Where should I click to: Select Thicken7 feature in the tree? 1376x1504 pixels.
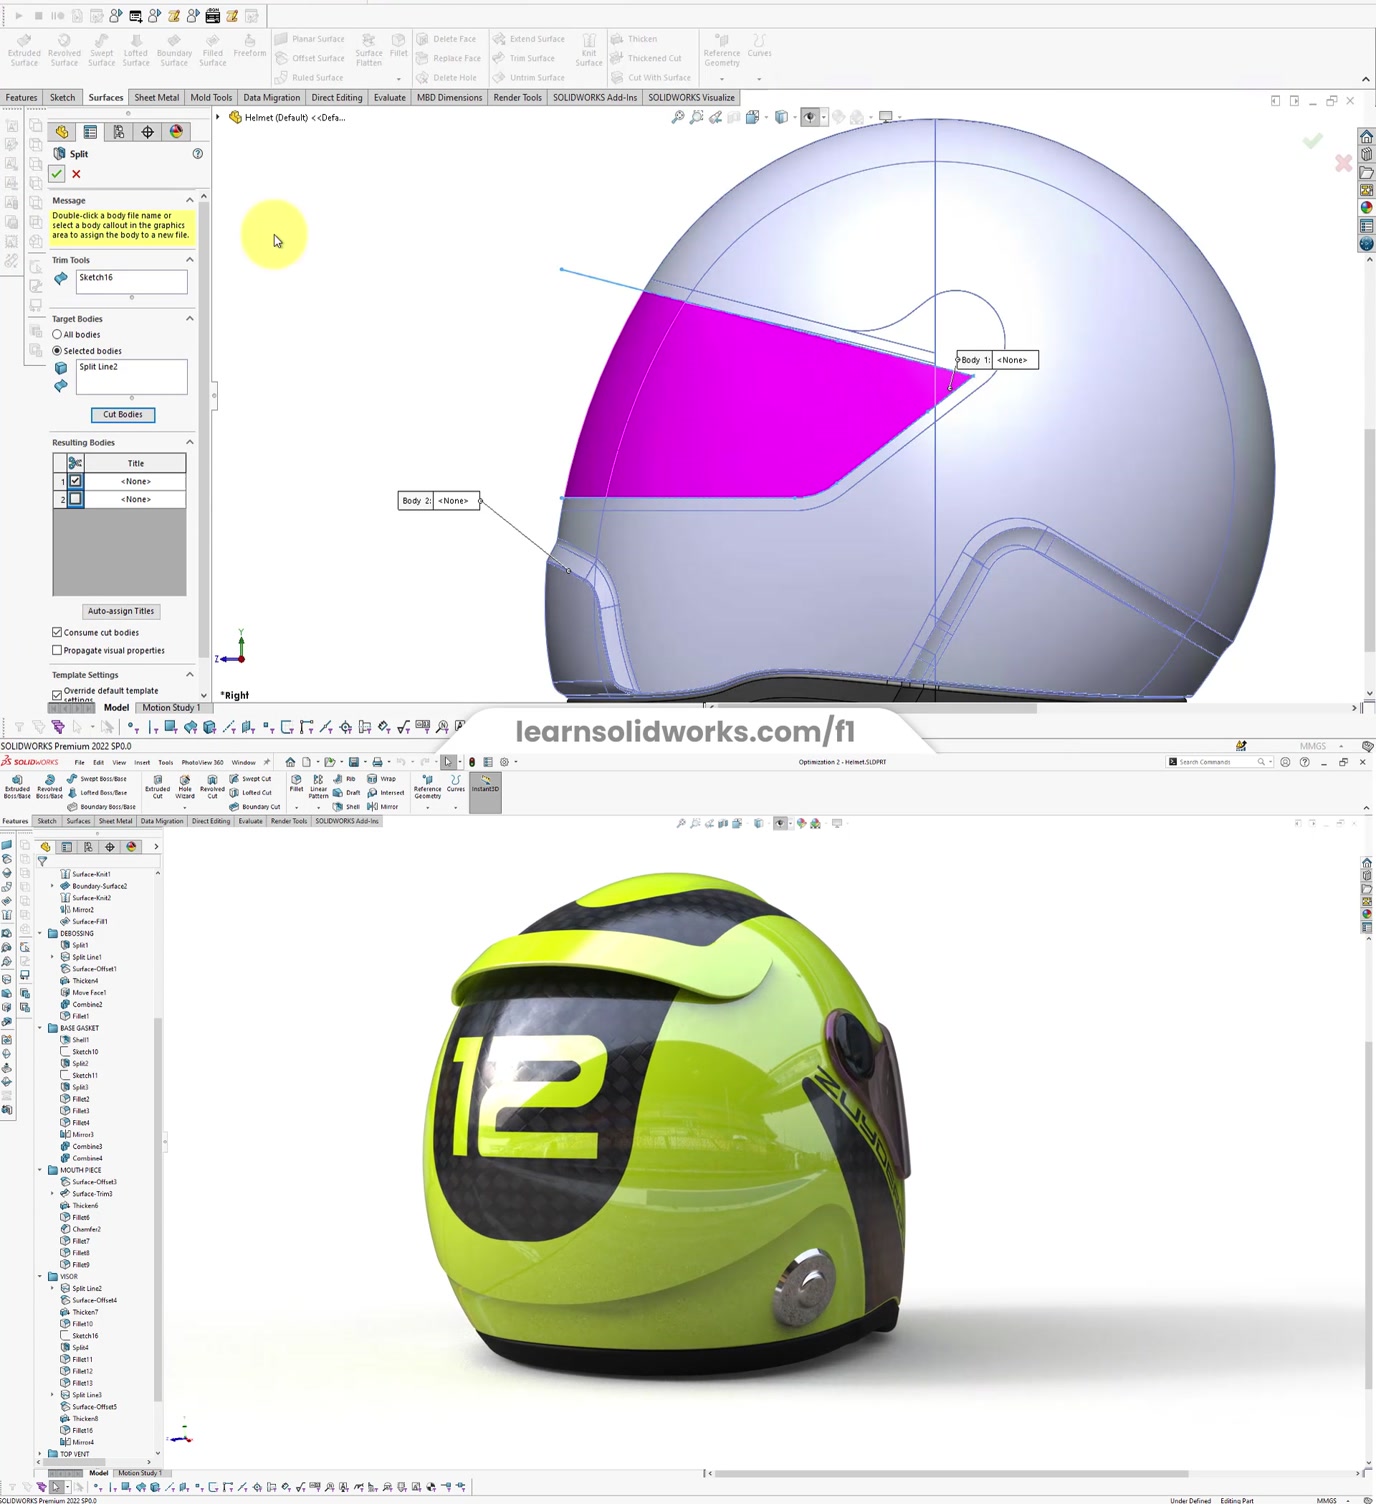click(85, 1312)
